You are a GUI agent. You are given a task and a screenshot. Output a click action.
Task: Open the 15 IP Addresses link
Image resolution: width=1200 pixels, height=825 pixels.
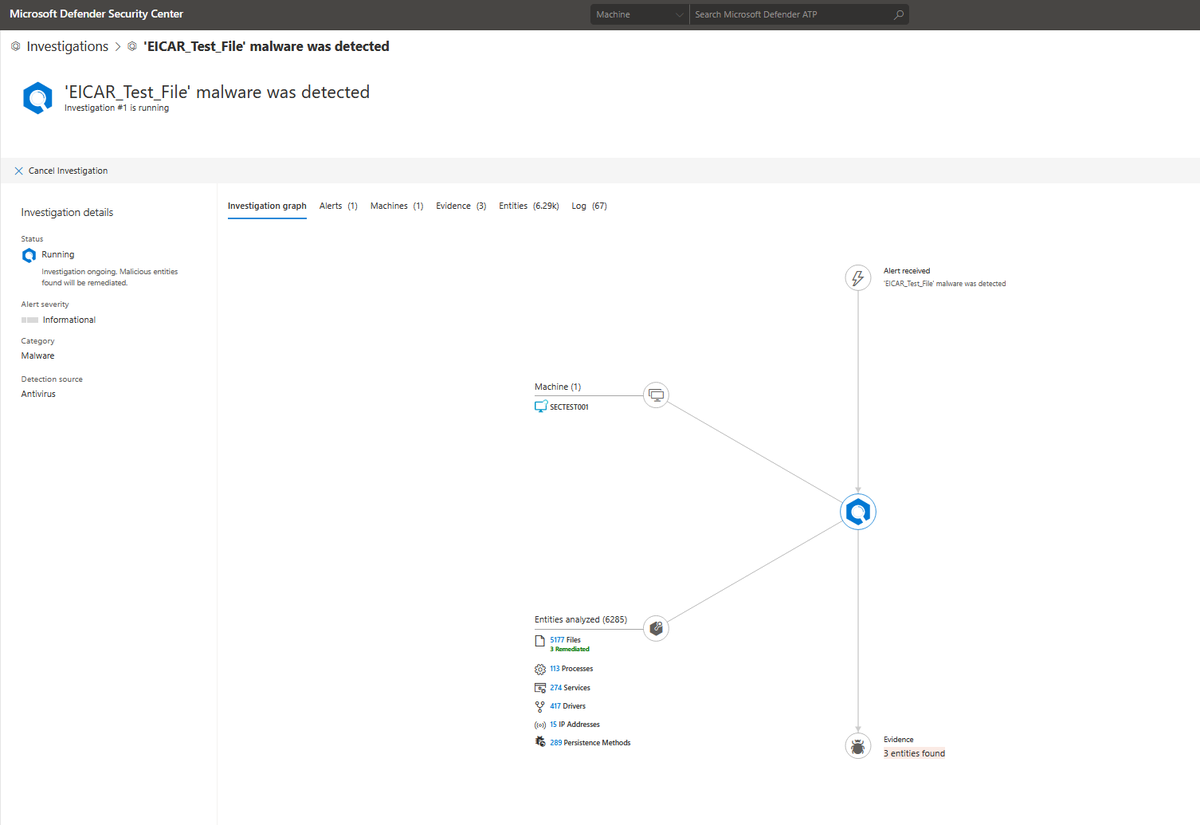575,724
